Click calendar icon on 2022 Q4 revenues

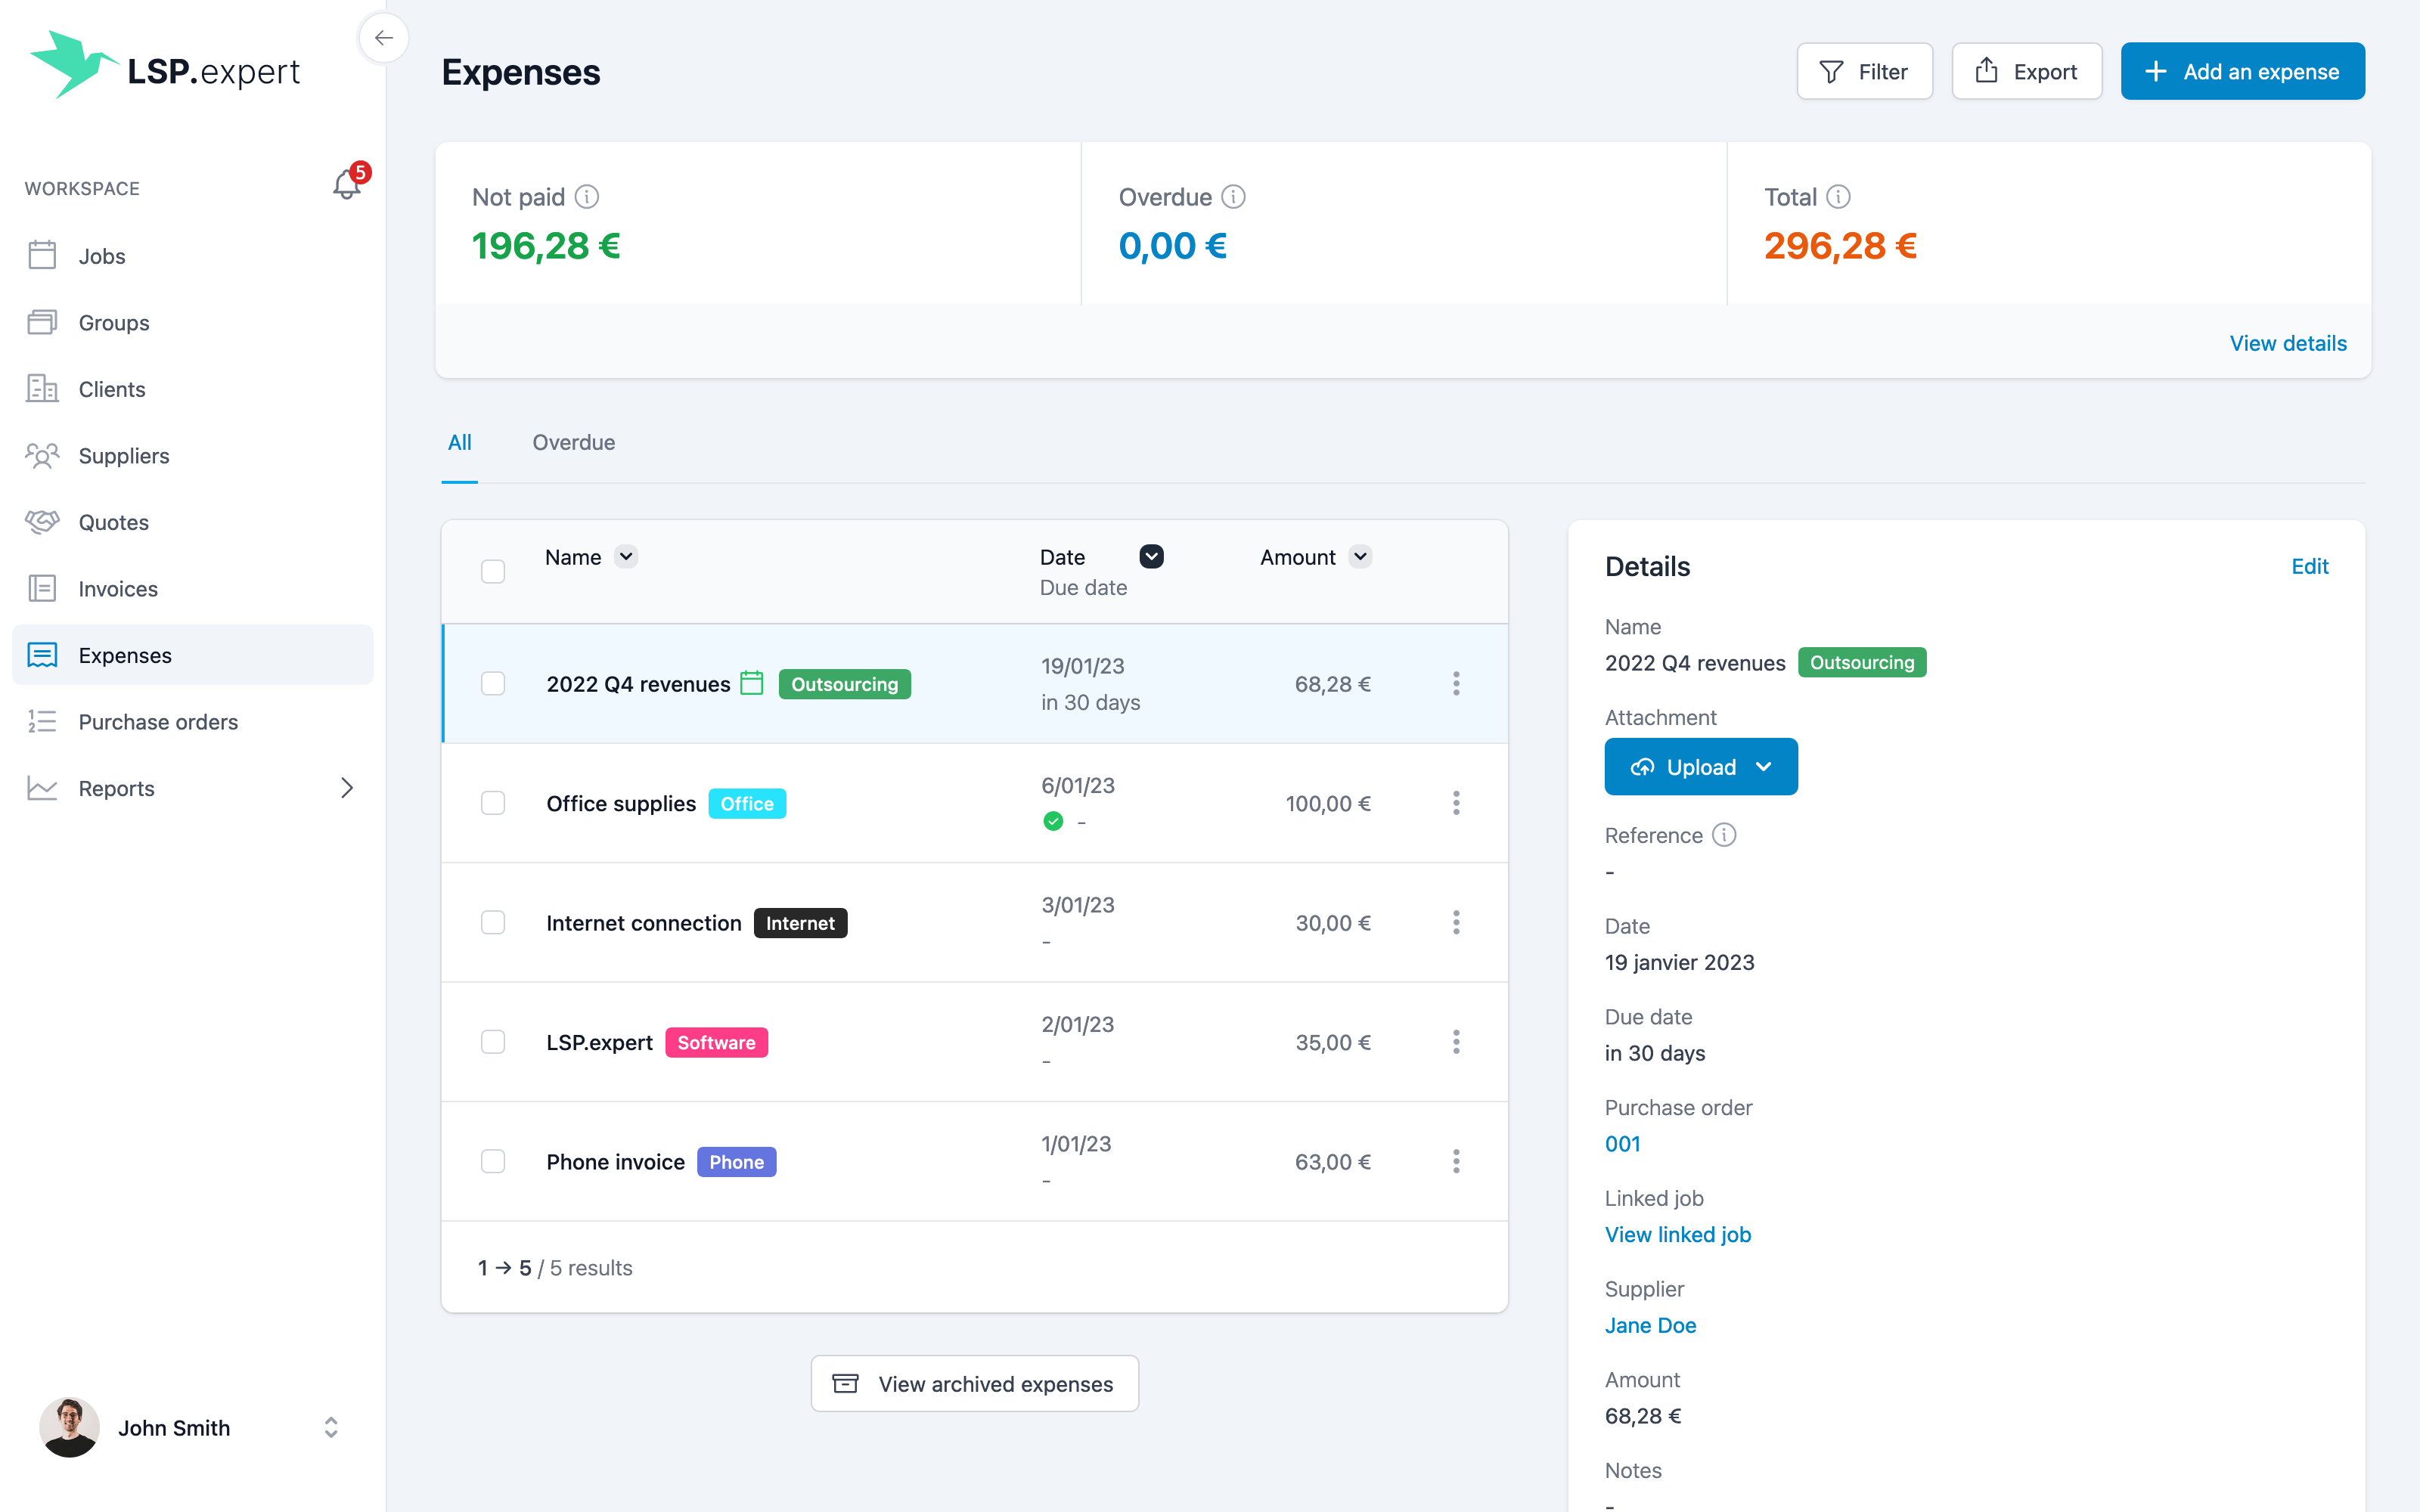tap(752, 683)
